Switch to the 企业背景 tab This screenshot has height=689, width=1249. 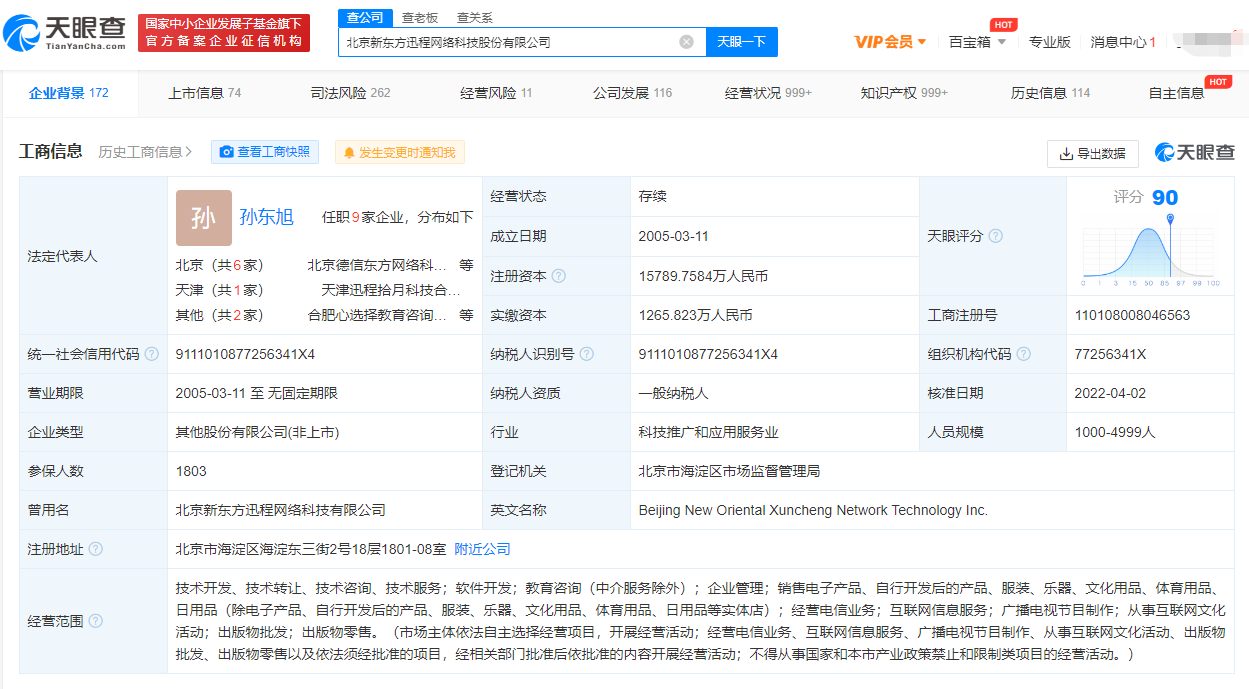tap(68, 93)
